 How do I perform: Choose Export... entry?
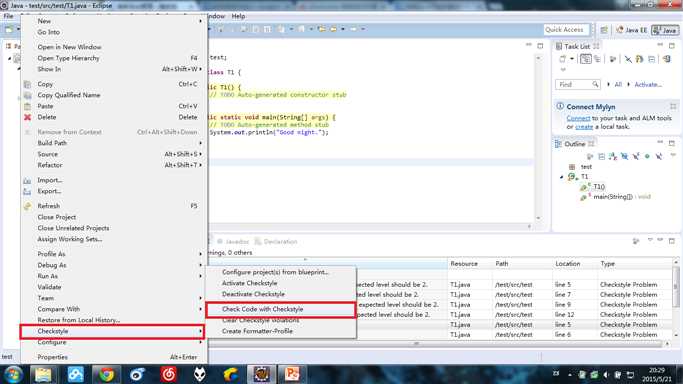pos(114,191)
